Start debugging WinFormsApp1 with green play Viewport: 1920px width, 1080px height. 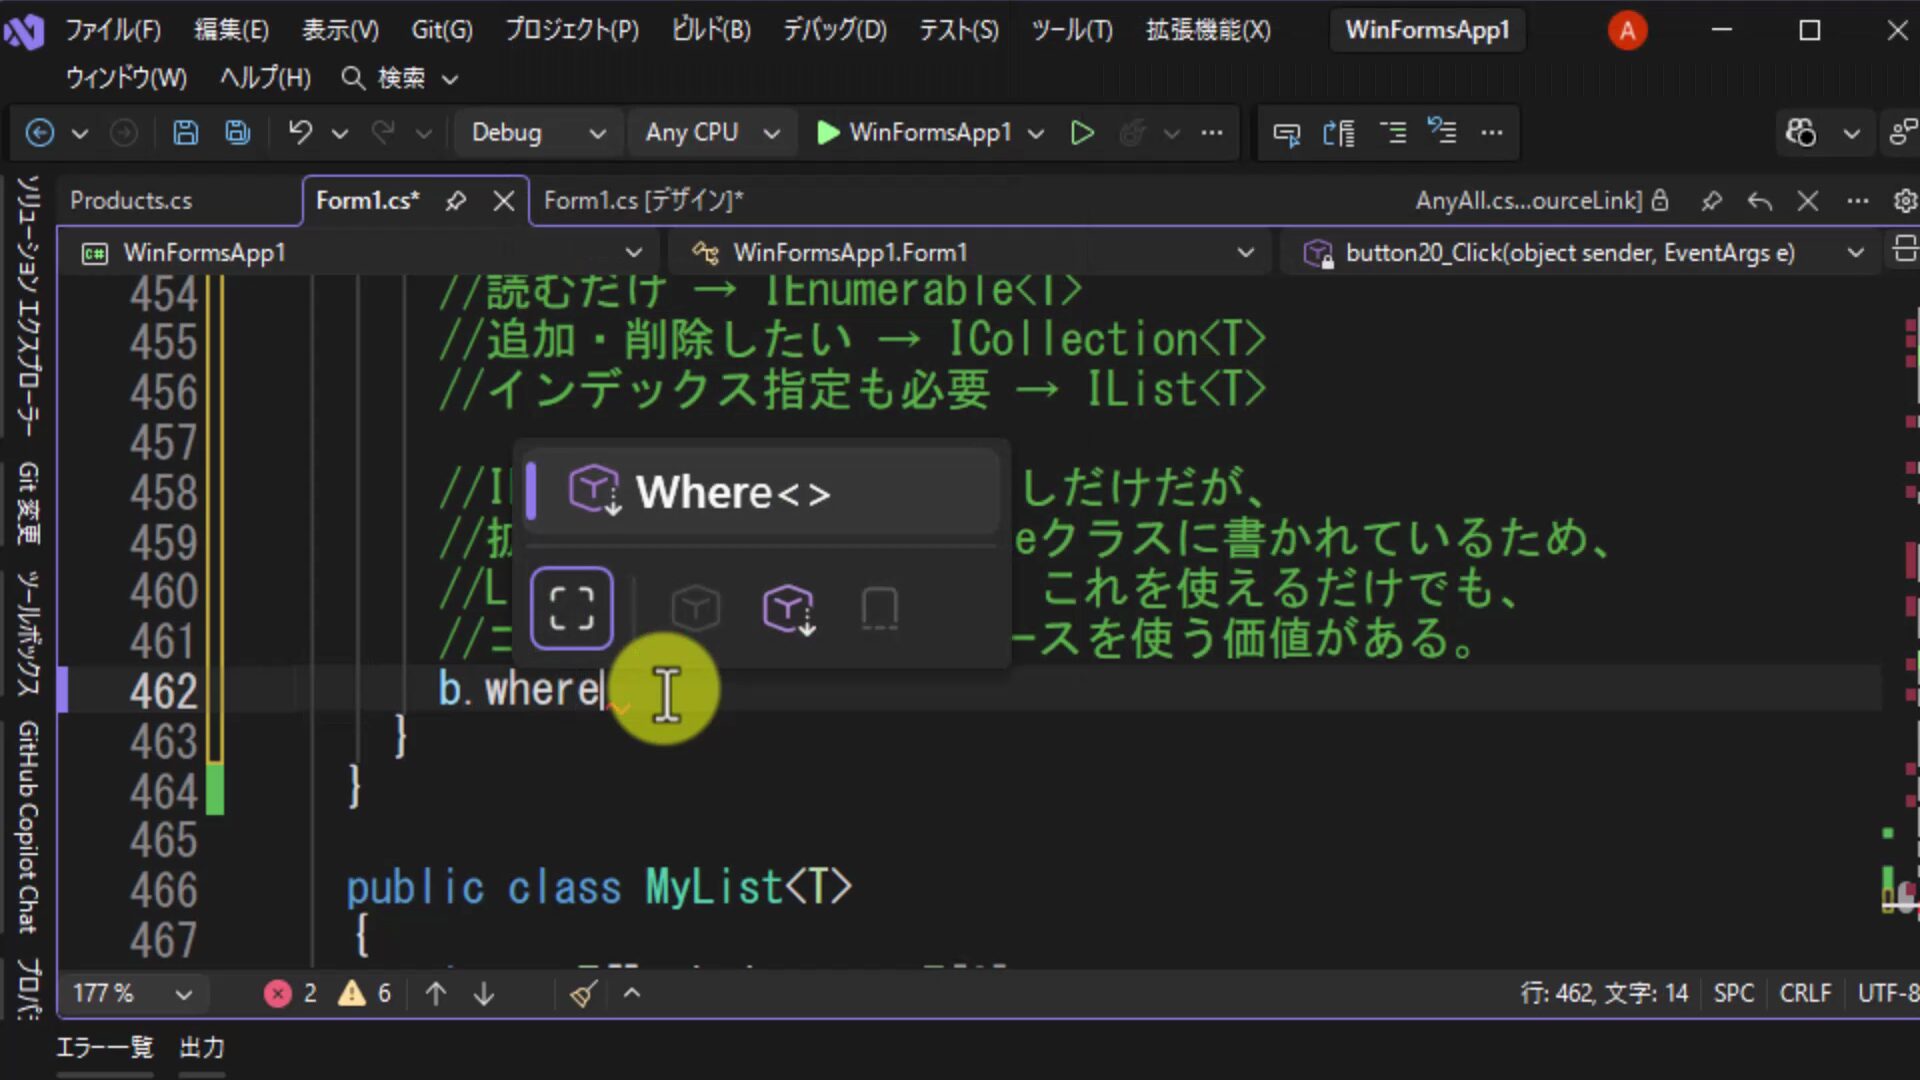[915, 133]
